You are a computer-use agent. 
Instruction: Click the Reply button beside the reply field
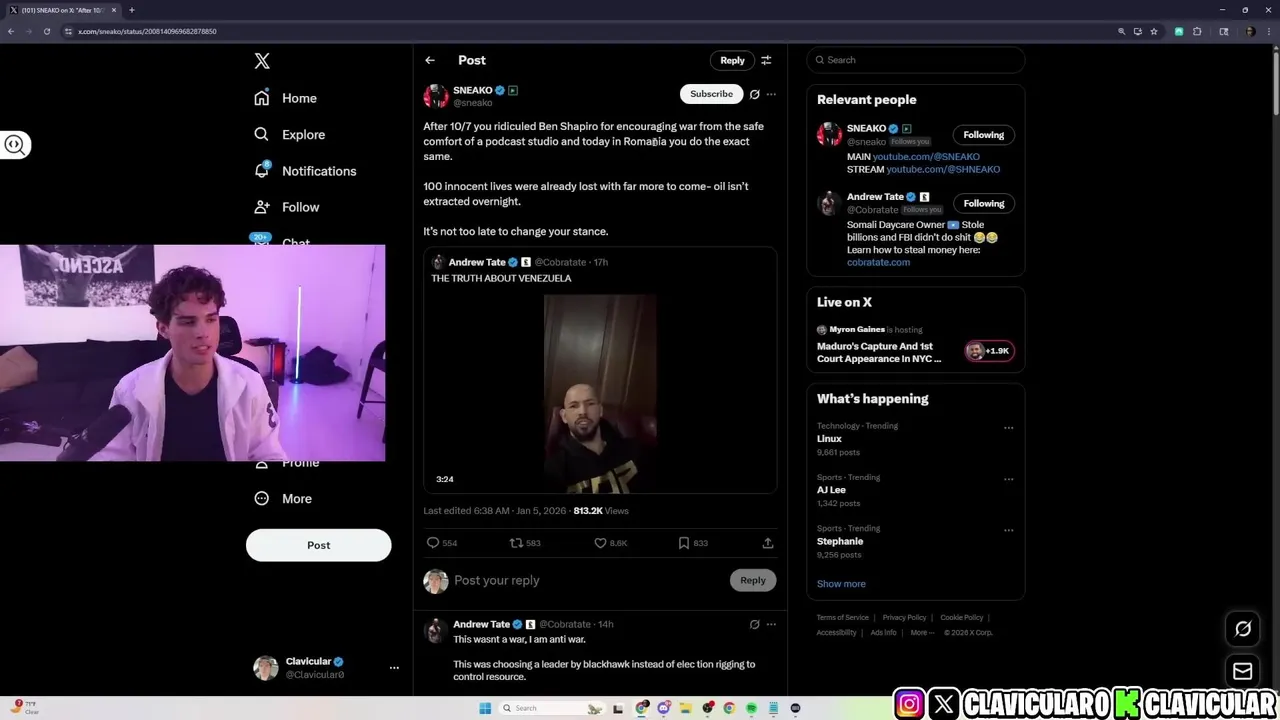(x=753, y=580)
